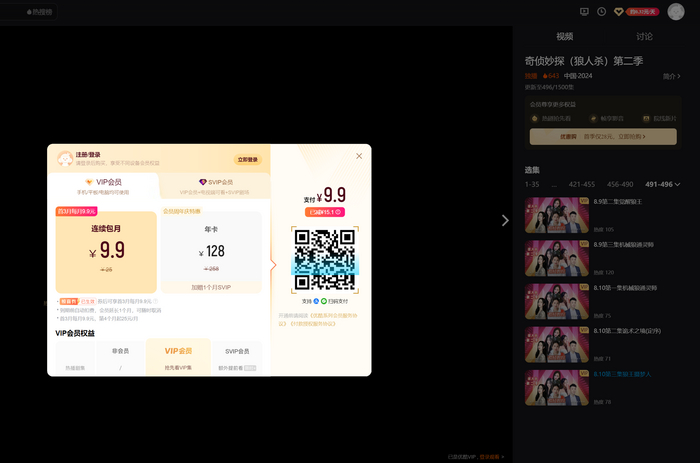
Task: Click the show title 奇侦妙探（狼人杀）第二季
Action: (x=584, y=61)
